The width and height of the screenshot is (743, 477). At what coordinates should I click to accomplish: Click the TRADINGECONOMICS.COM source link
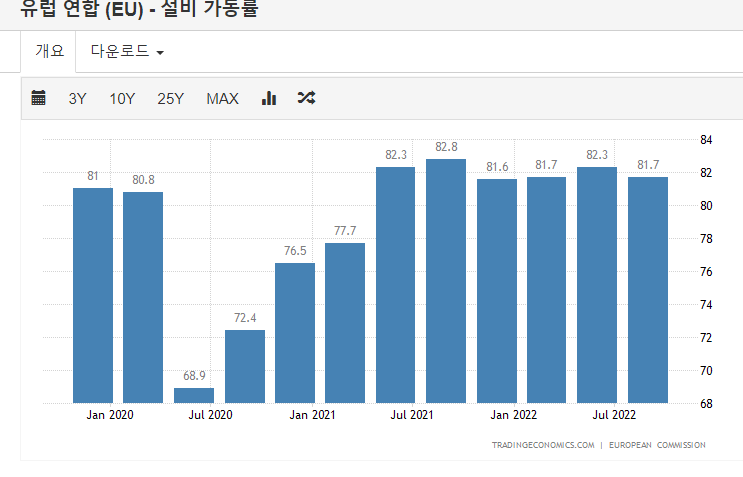[x=543, y=445]
